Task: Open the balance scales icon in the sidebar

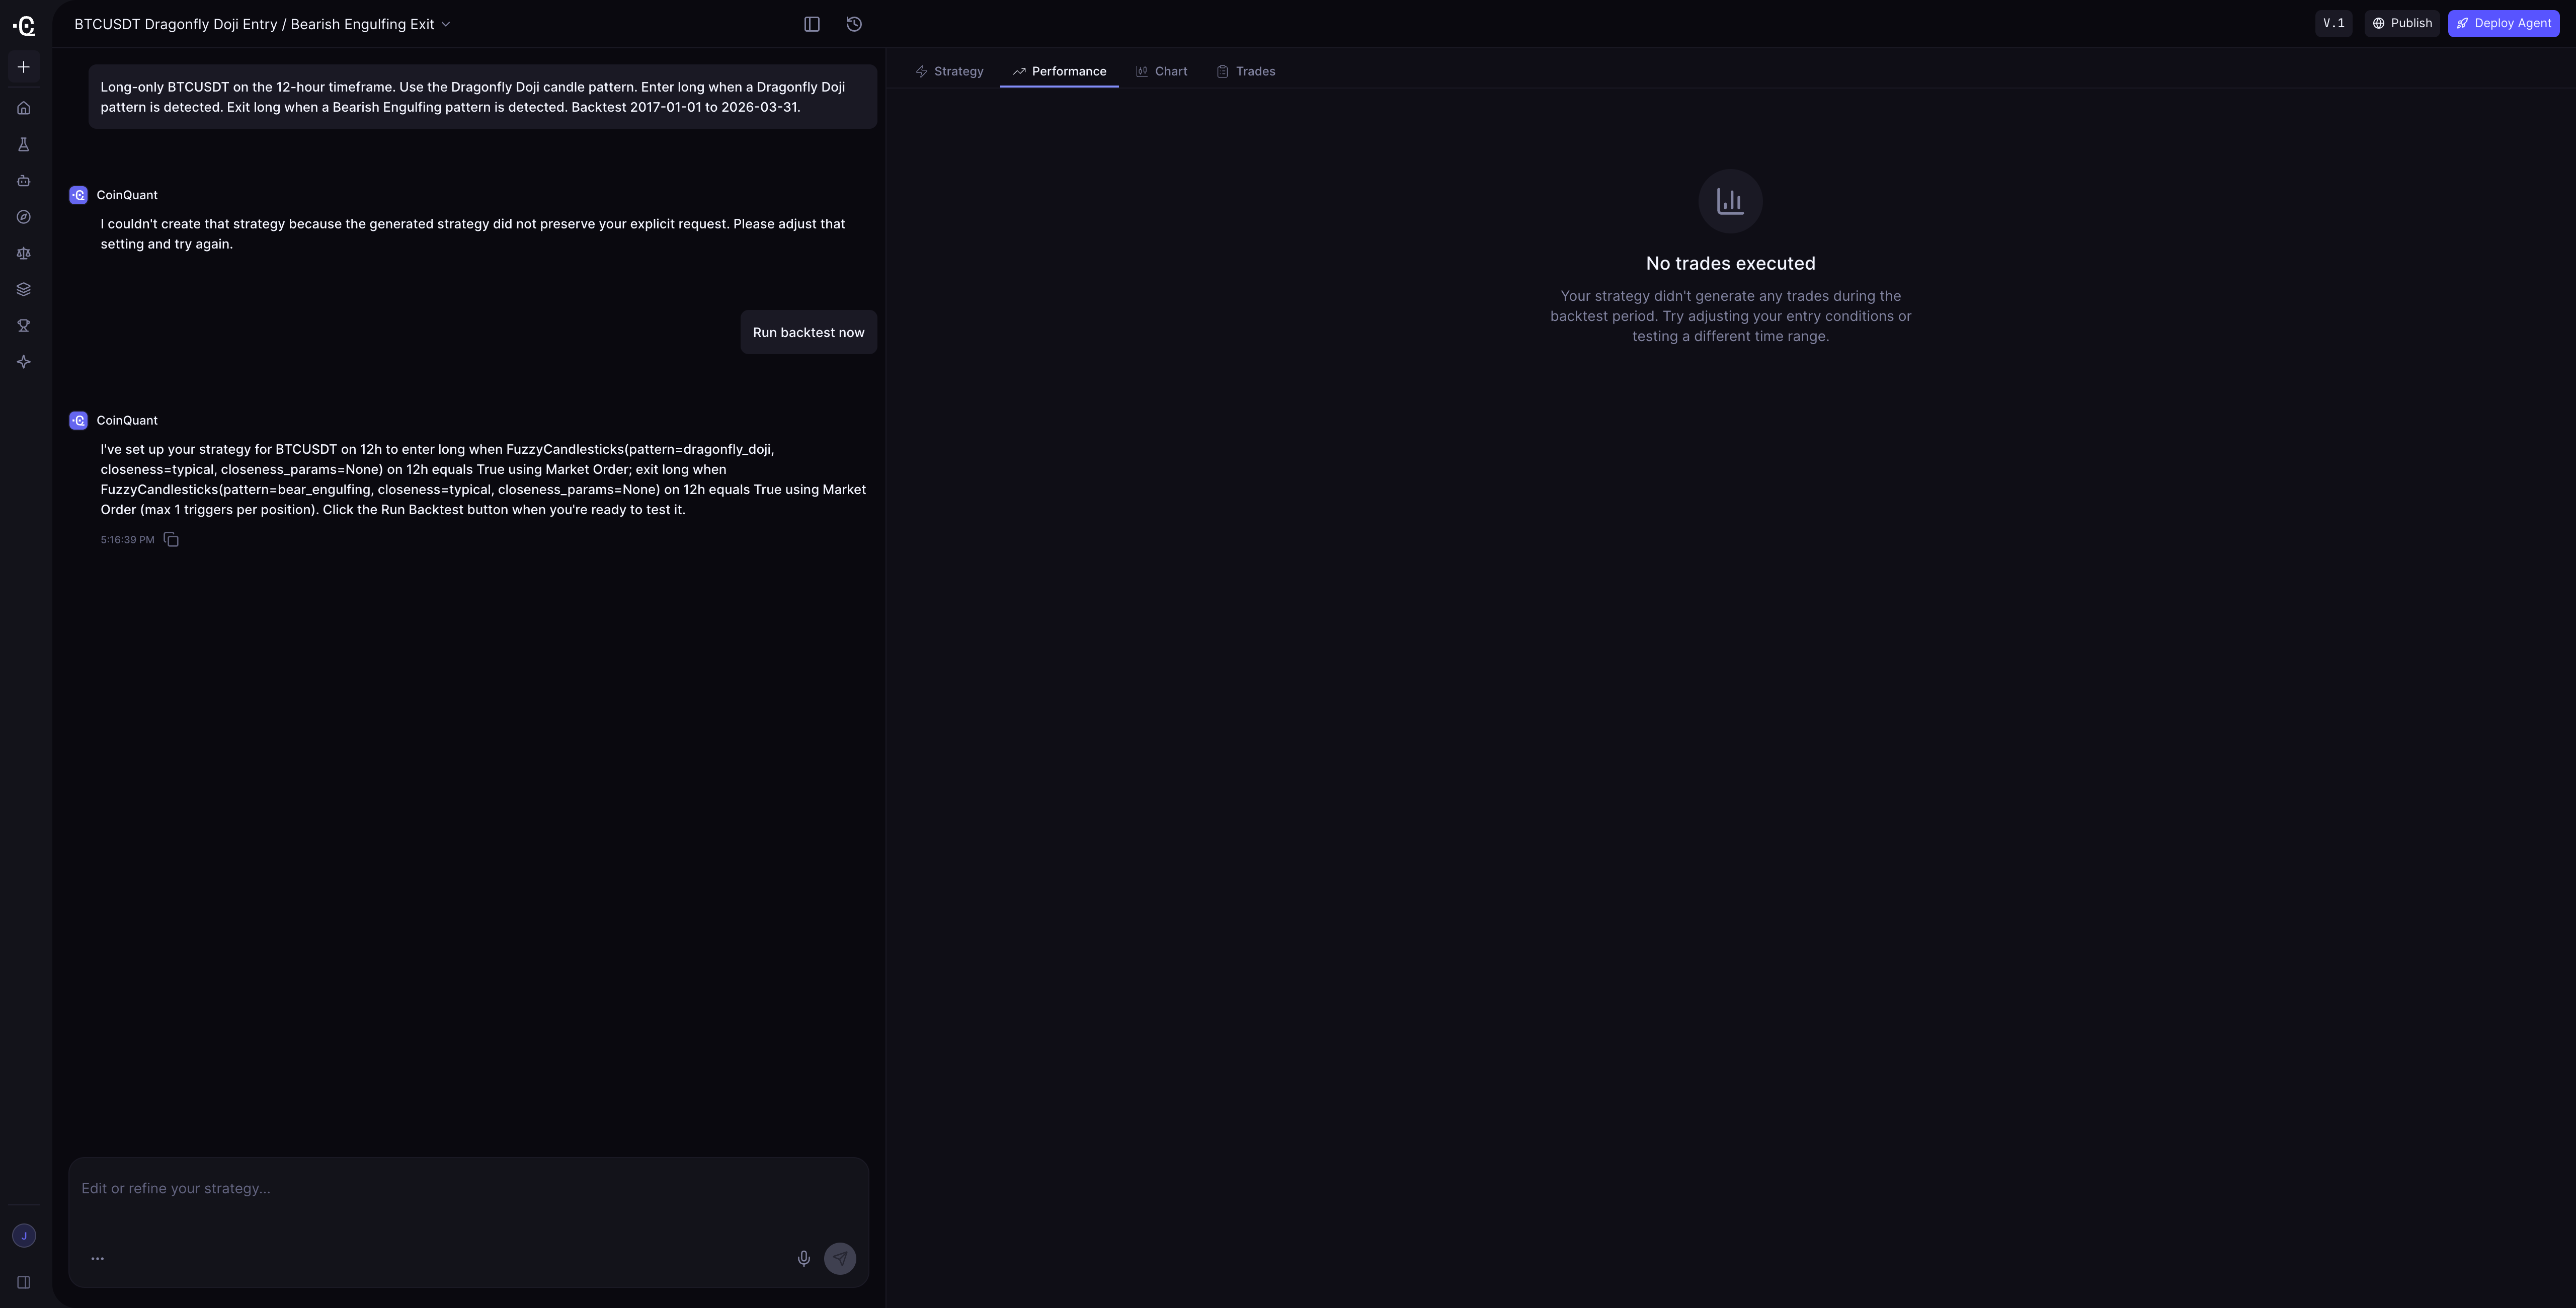Action: (x=24, y=253)
